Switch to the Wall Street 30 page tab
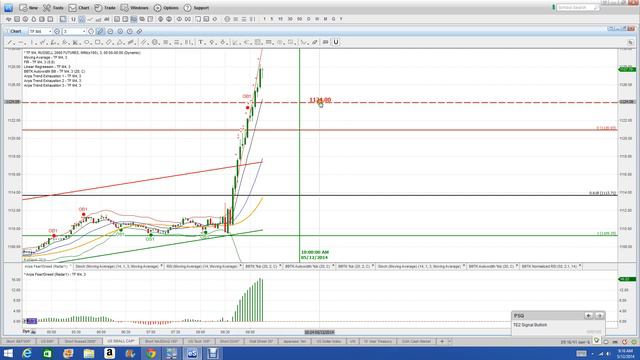 point(261,341)
